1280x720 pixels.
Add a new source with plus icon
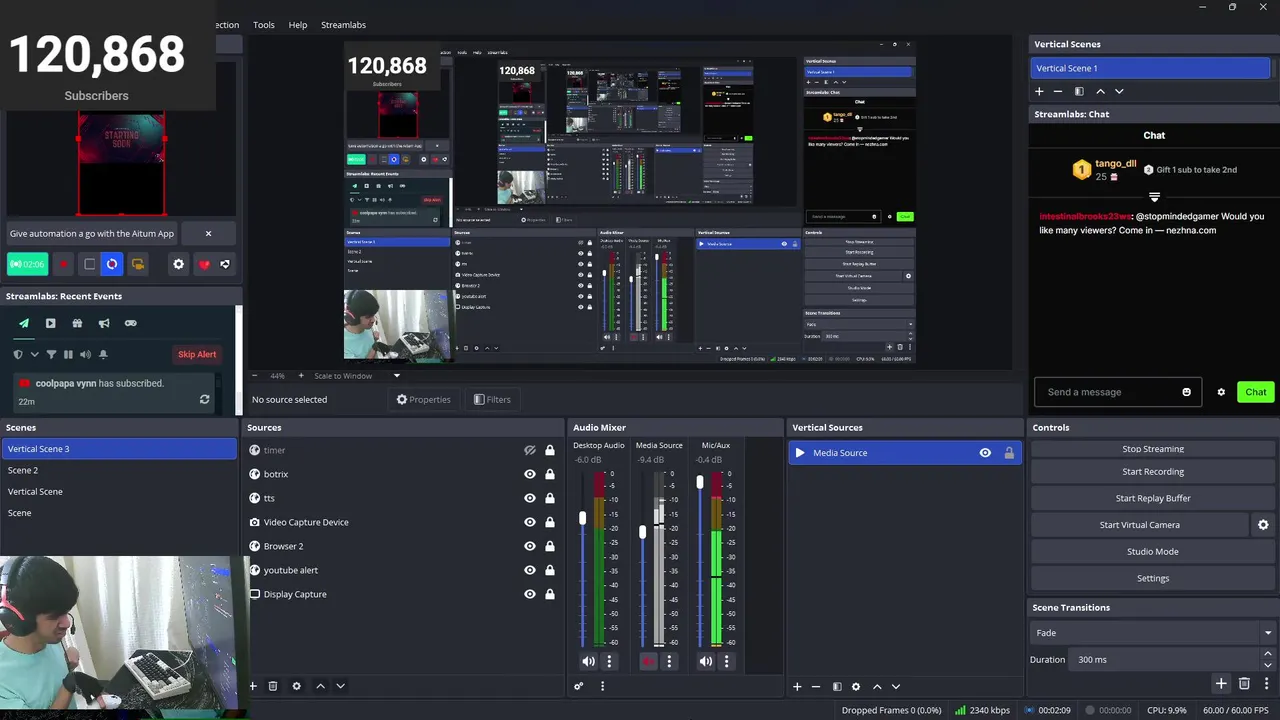pyautogui.click(x=253, y=686)
